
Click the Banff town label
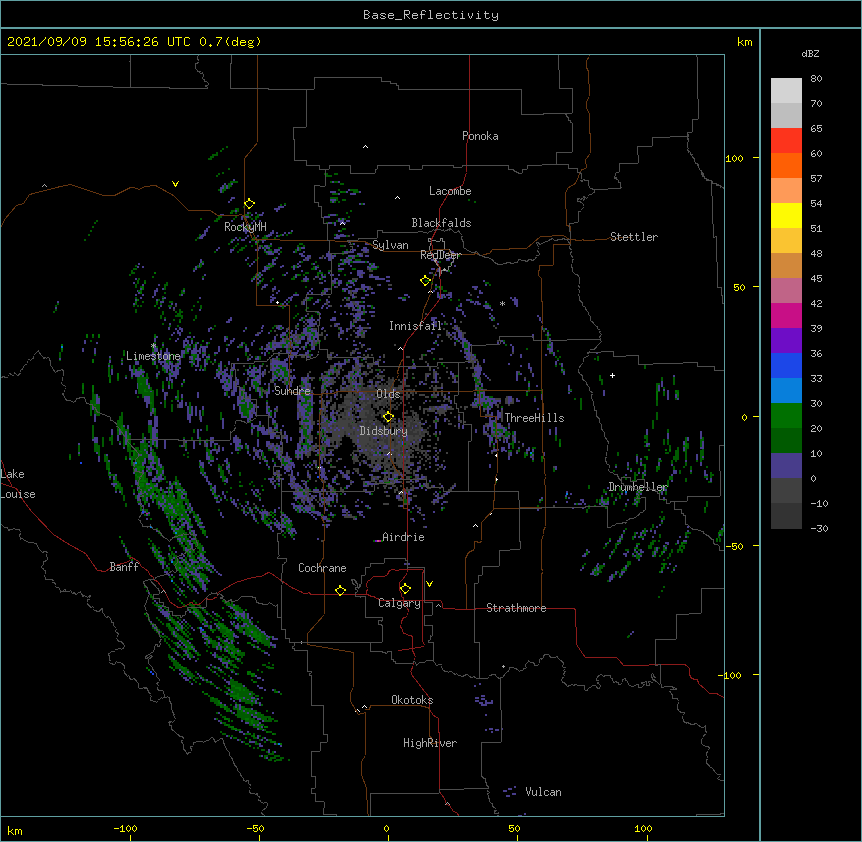click(124, 567)
